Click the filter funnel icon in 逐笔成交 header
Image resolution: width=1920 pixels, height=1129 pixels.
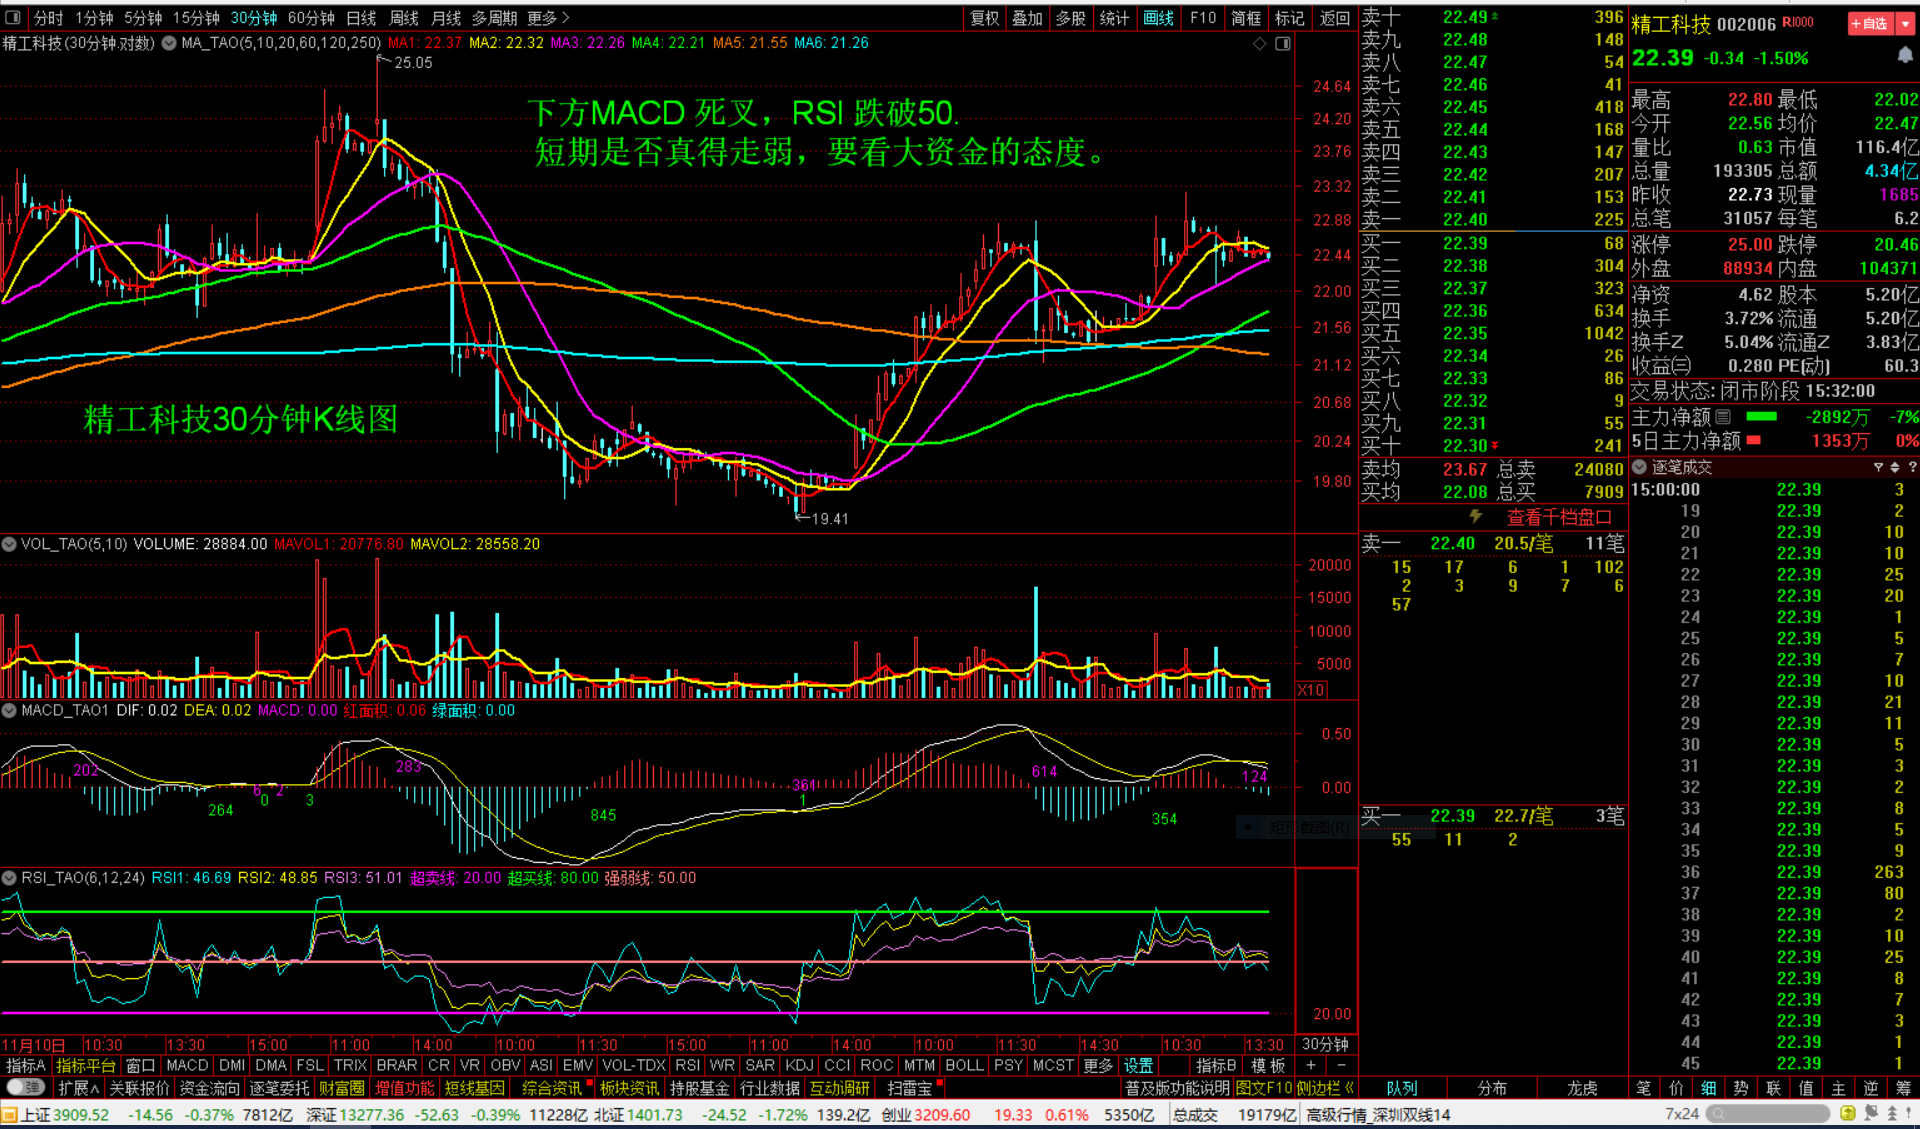[x=1878, y=467]
